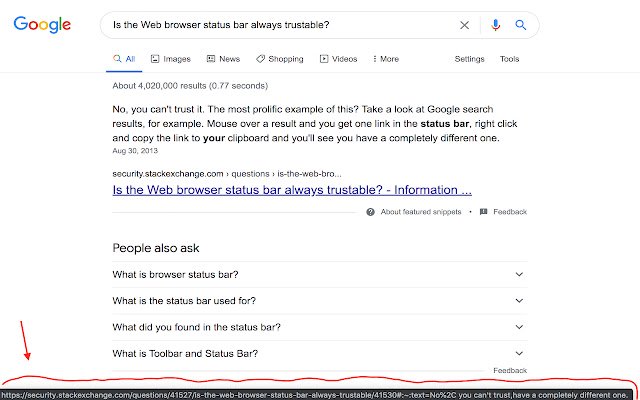
Task: Click inside the search query field
Action: (282, 25)
